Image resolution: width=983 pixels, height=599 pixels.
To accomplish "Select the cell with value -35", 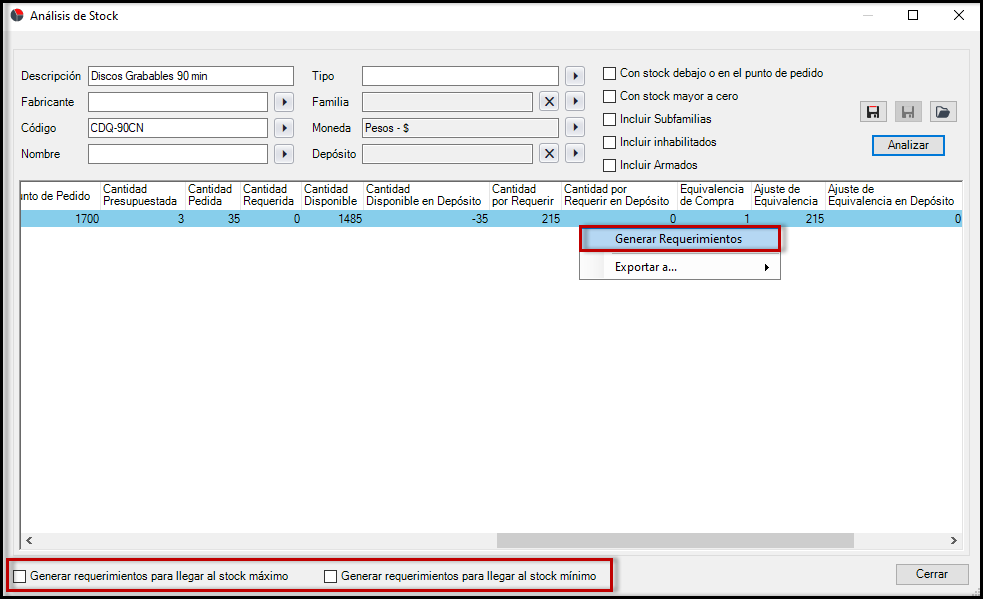I will click(x=426, y=219).
